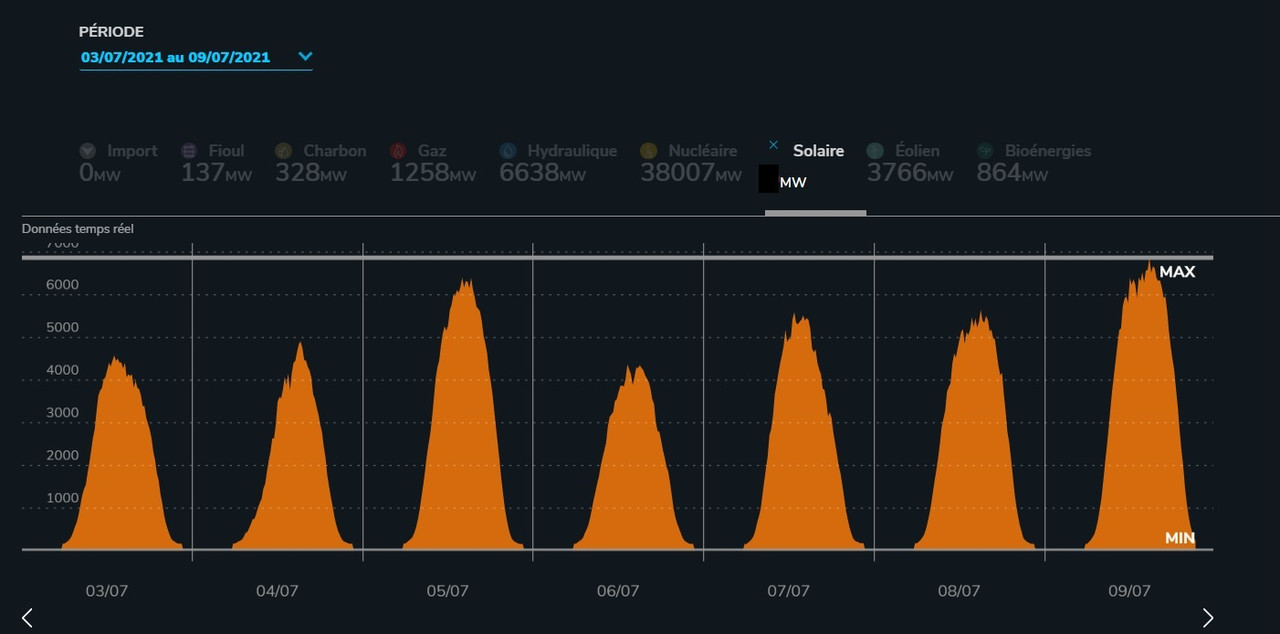Image resolution: width=1280 pixels, height=634 pixels.
Task: Click the MAX line marker label
Action: 1177,271
